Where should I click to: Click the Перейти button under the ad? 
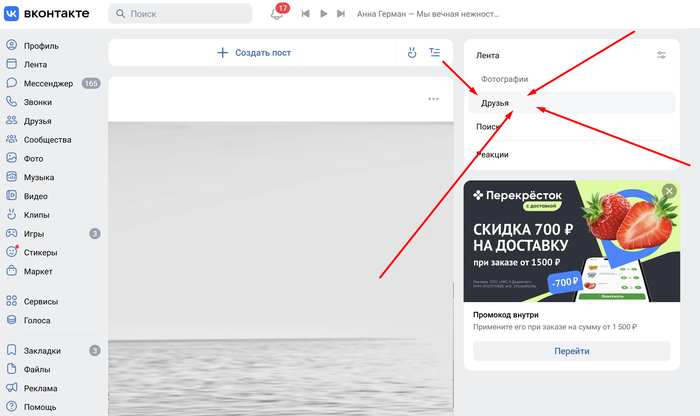click(x=572, y=351)
